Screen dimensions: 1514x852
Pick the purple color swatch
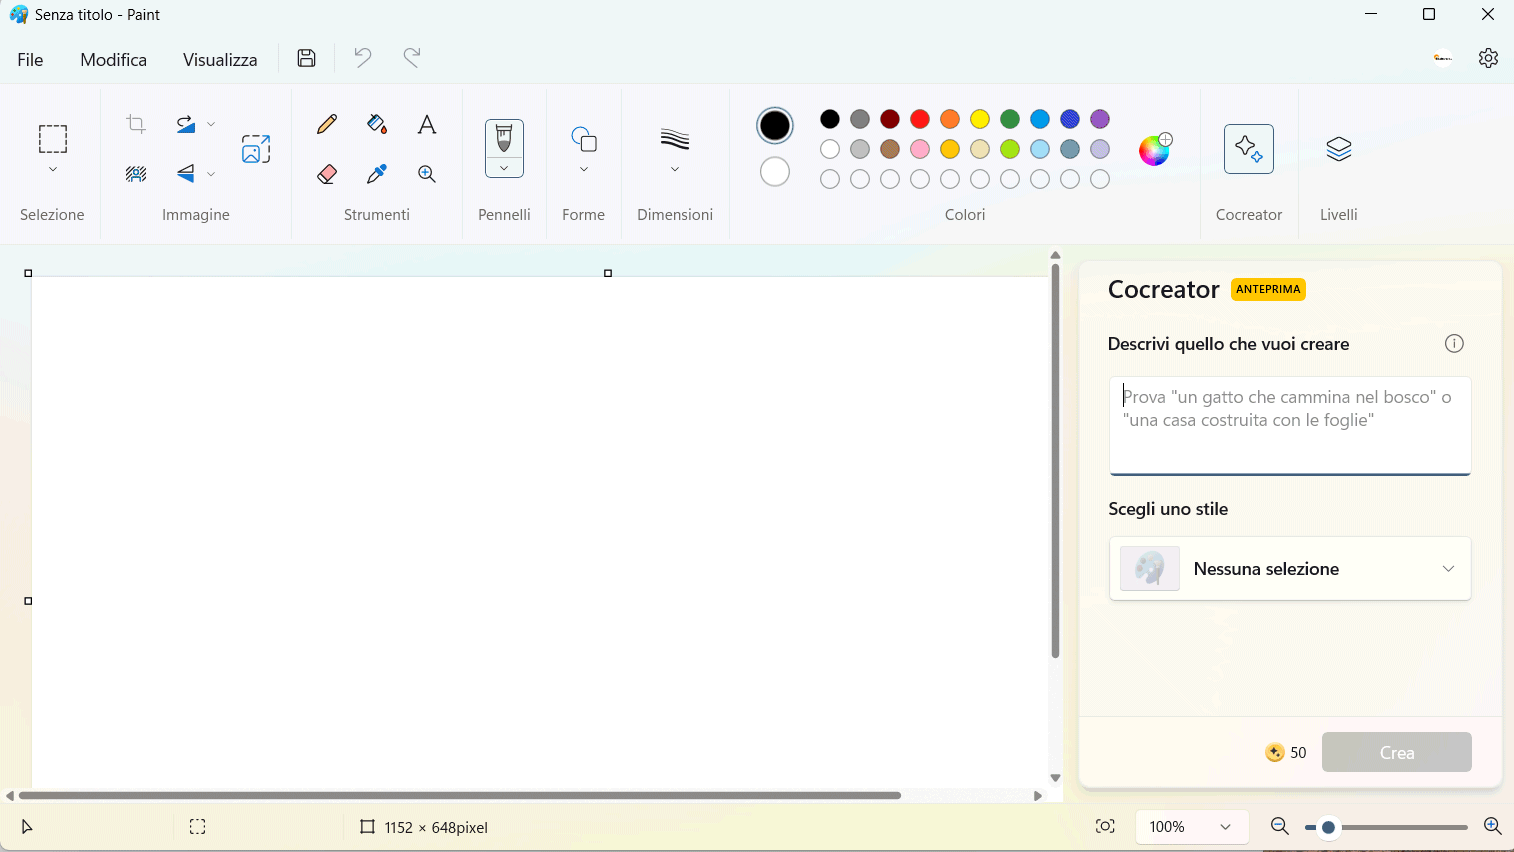click(x=1100, y=119)
